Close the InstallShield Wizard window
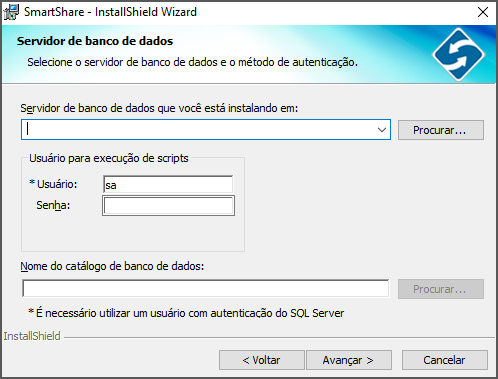Image resolution: width=498 pixels, height=379 pixels. click(483, 12)
